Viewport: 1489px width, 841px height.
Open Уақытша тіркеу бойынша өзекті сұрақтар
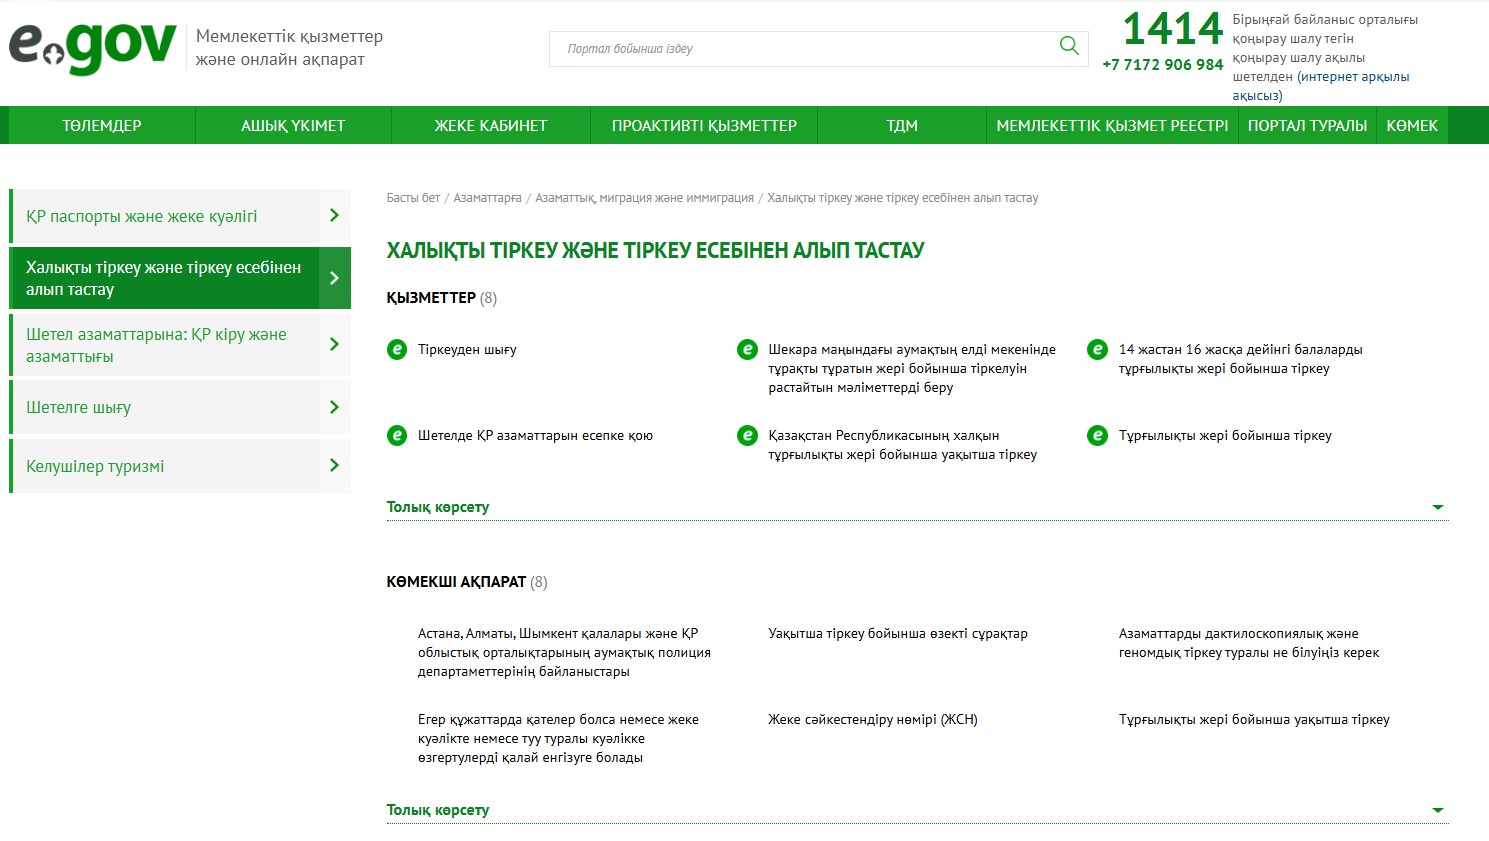[x=897, y=634]
